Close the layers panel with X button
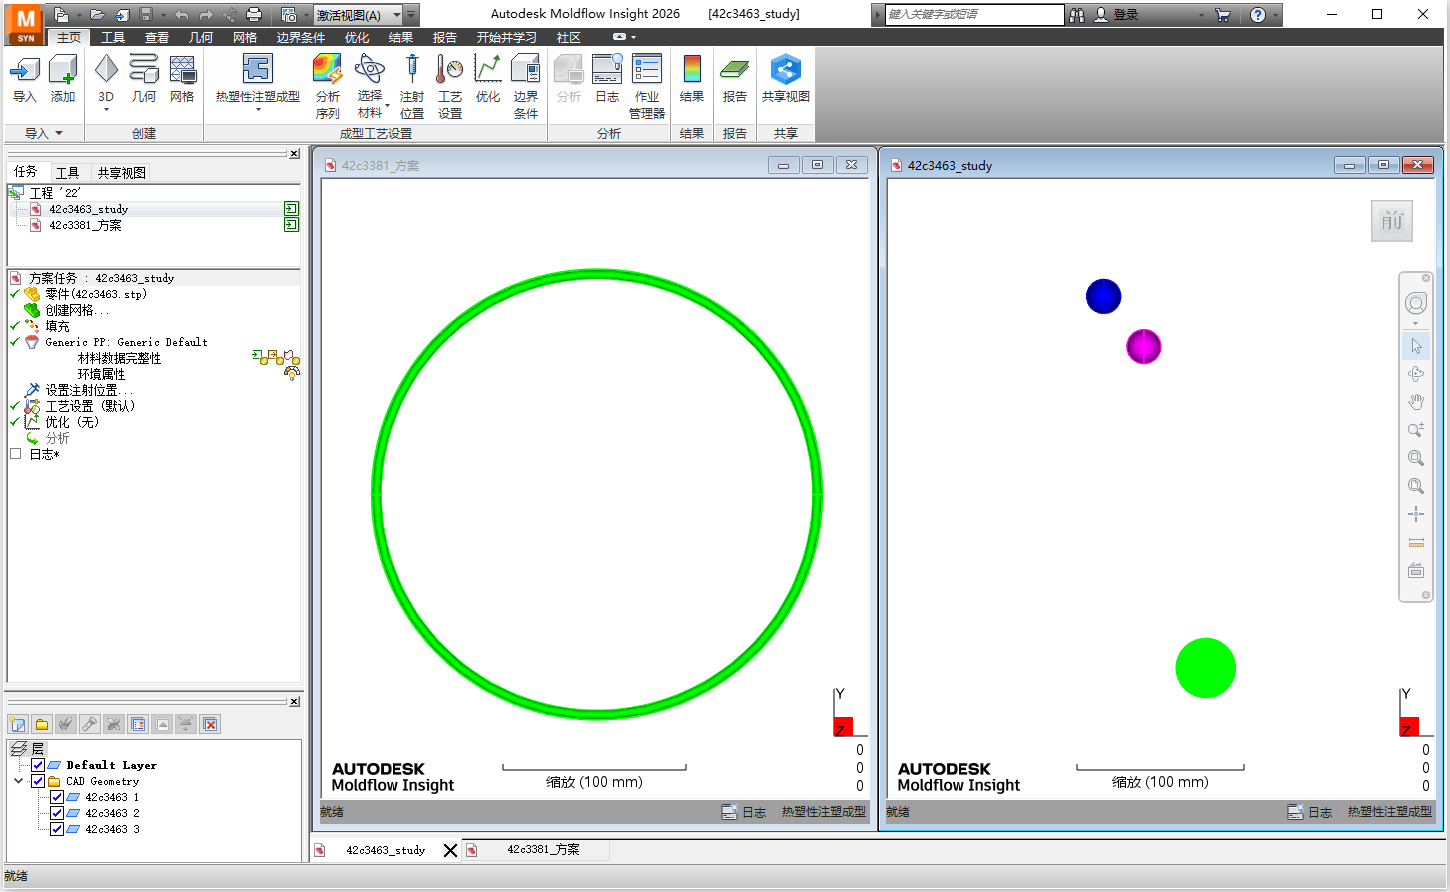Image resolution: width=1450 pixels, height=892 pixels. click(x=294, y=702)
